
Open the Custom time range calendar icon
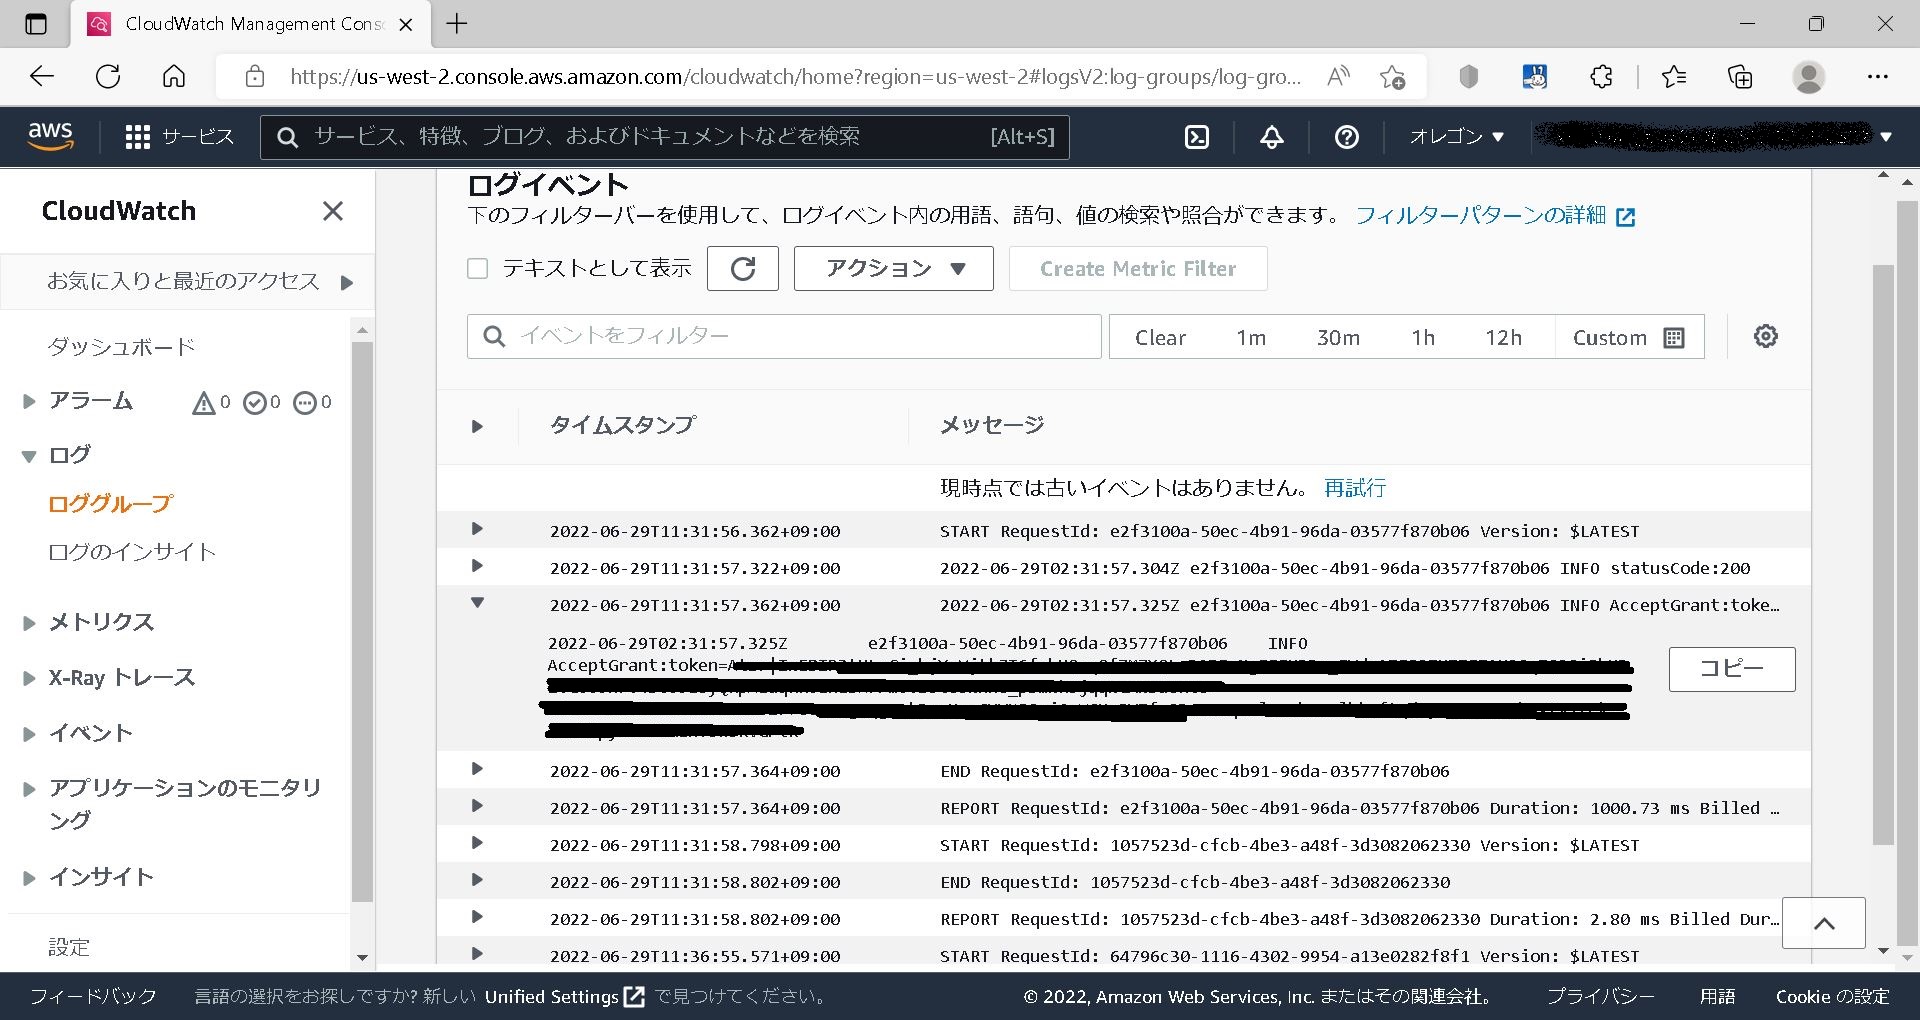[x=1674, y=338]
